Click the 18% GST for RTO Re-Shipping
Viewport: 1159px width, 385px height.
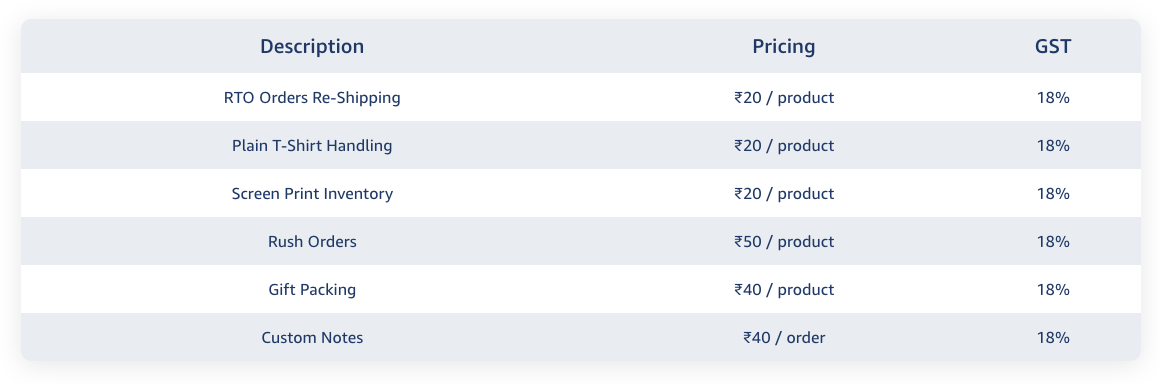tap(1053, 98)
